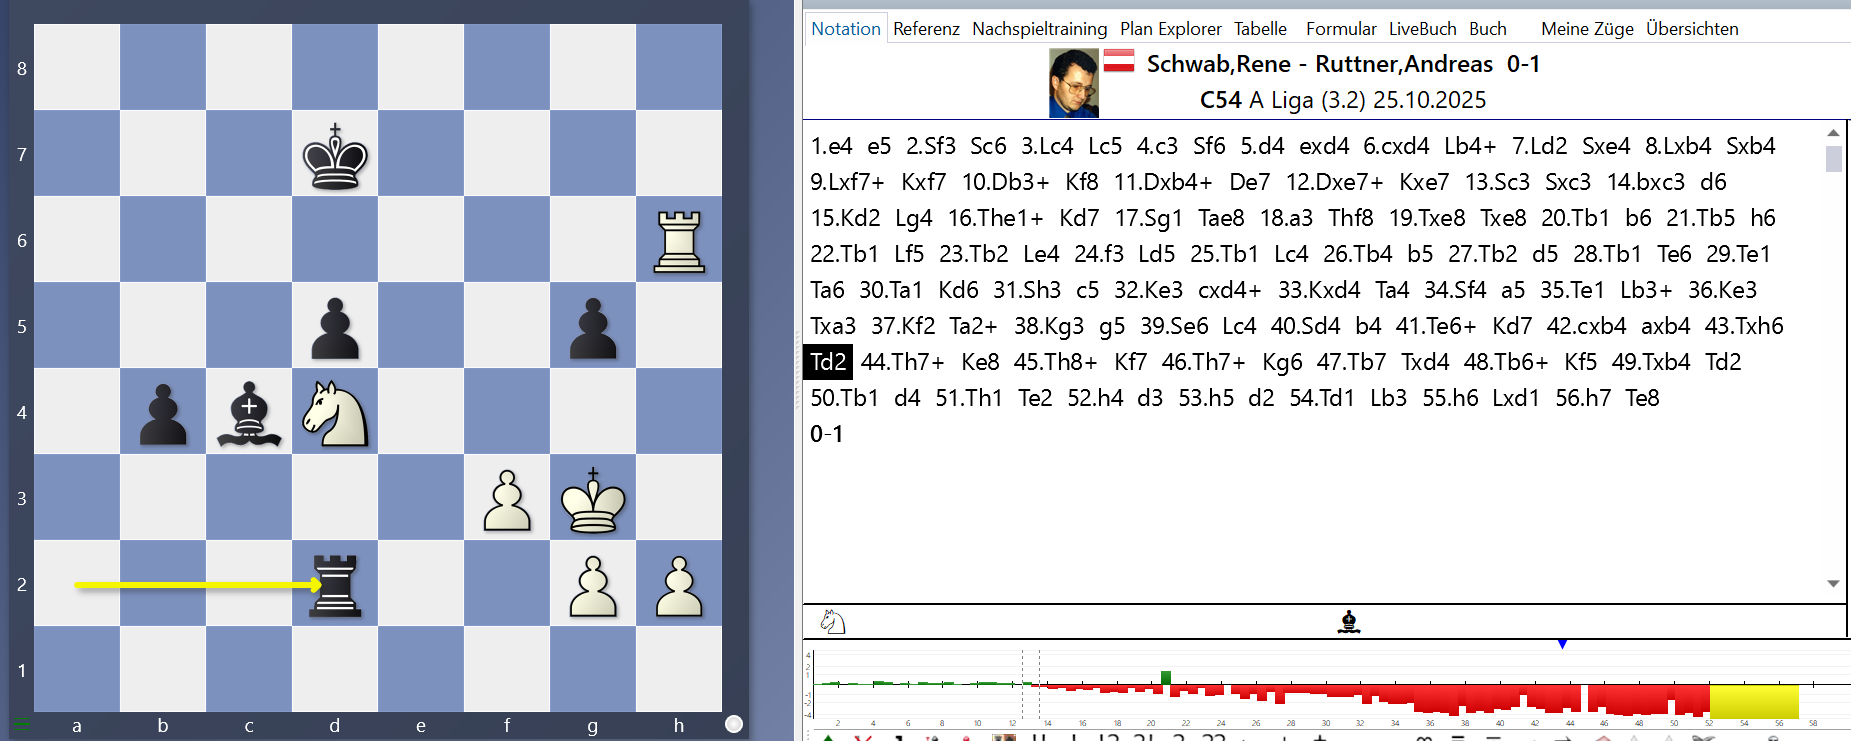Click the Ruttner,Andreas player name
This screenshot has width=1851, height=741.
[1404, 64]
